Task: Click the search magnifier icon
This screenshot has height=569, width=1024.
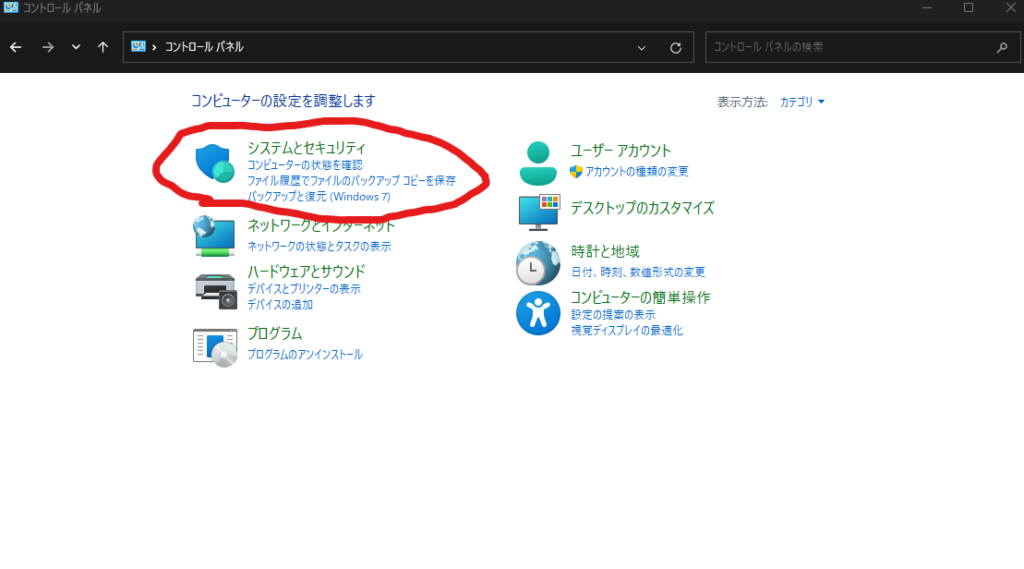Action: coord(1002,47)
